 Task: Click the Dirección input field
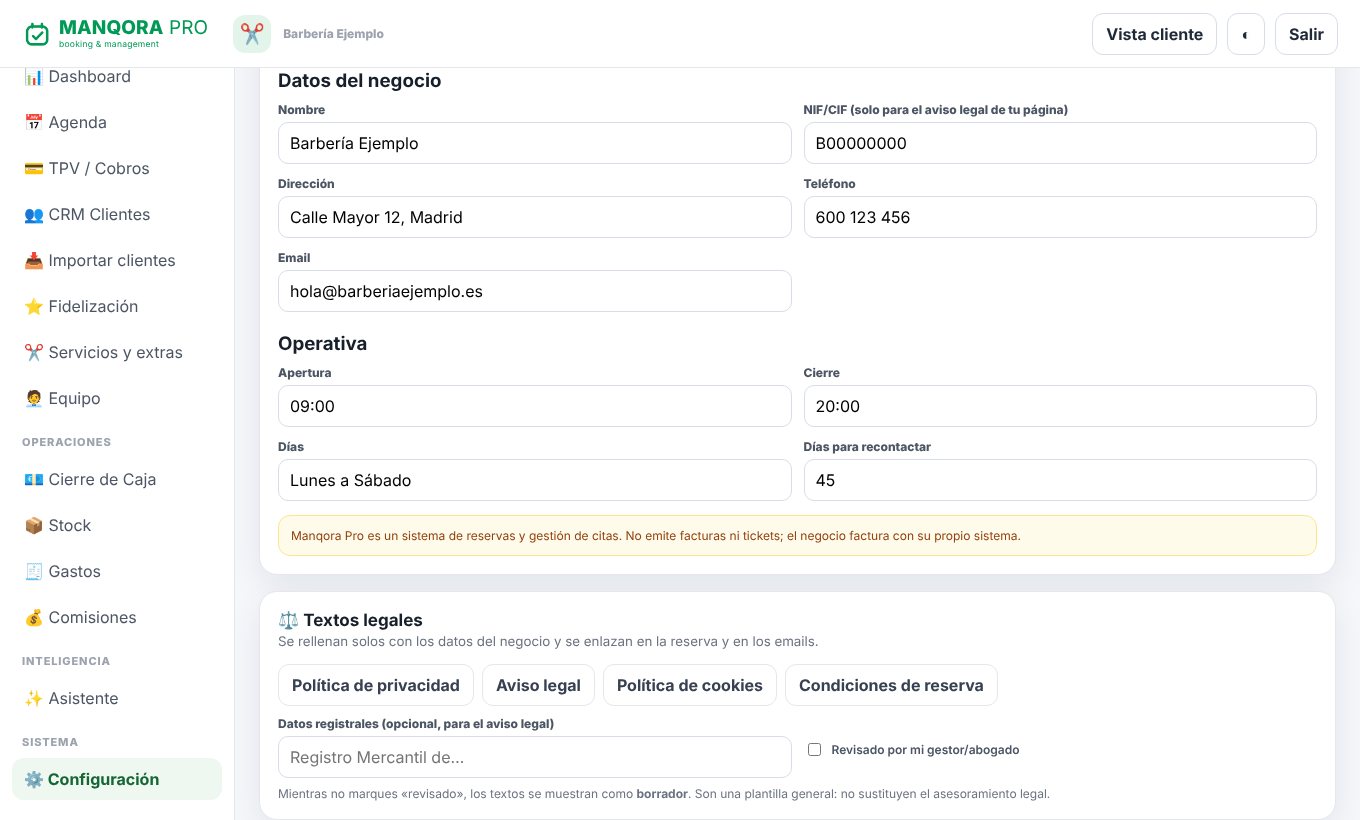tap(535, 217)
